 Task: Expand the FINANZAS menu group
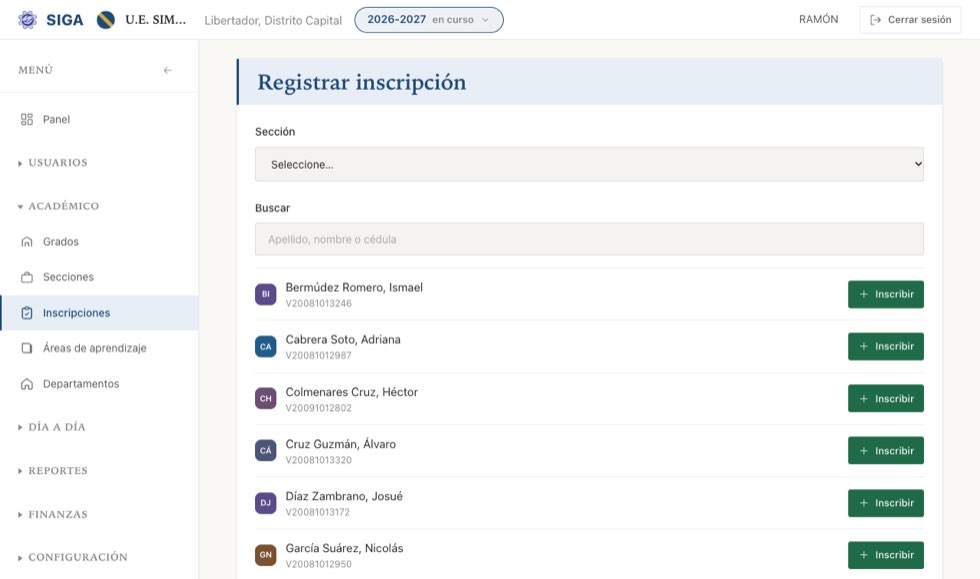coord(53,515)
